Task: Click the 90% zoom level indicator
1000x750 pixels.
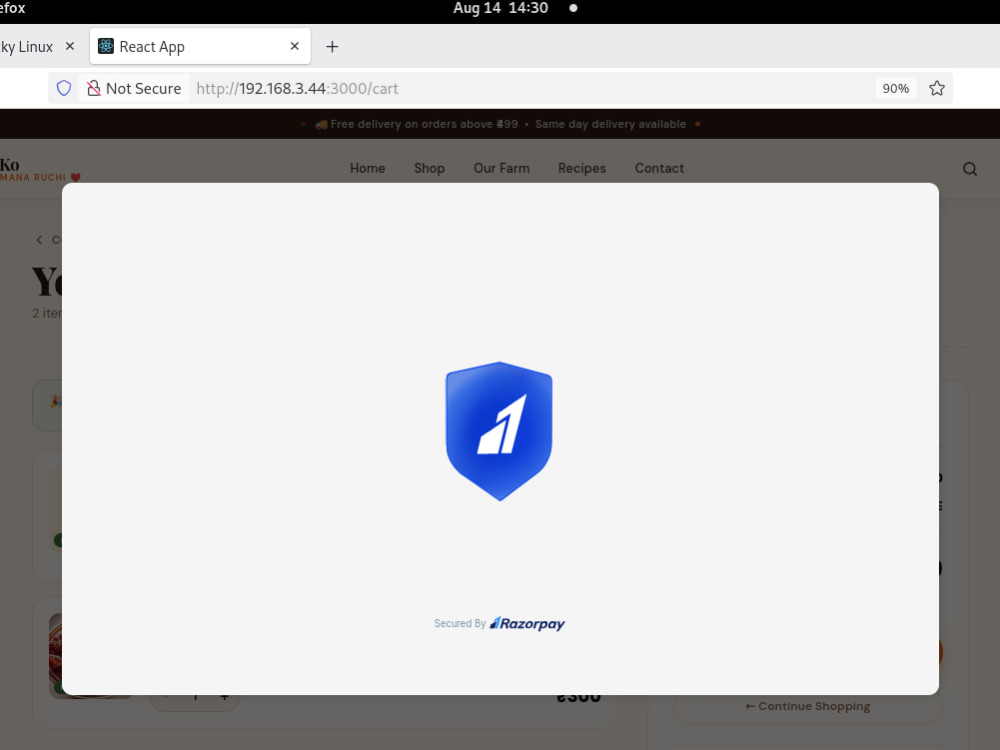Action: click(895, 89)
